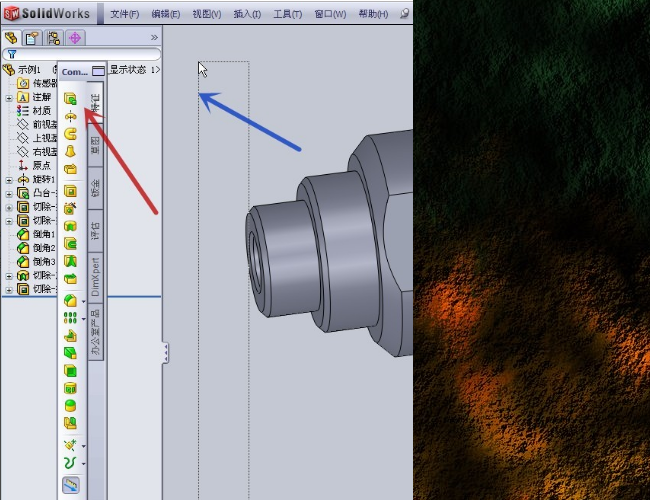The image size is (650, 500).
Task: Collapse the 切除 feature just above 倒角1
Action: point(9,221)
